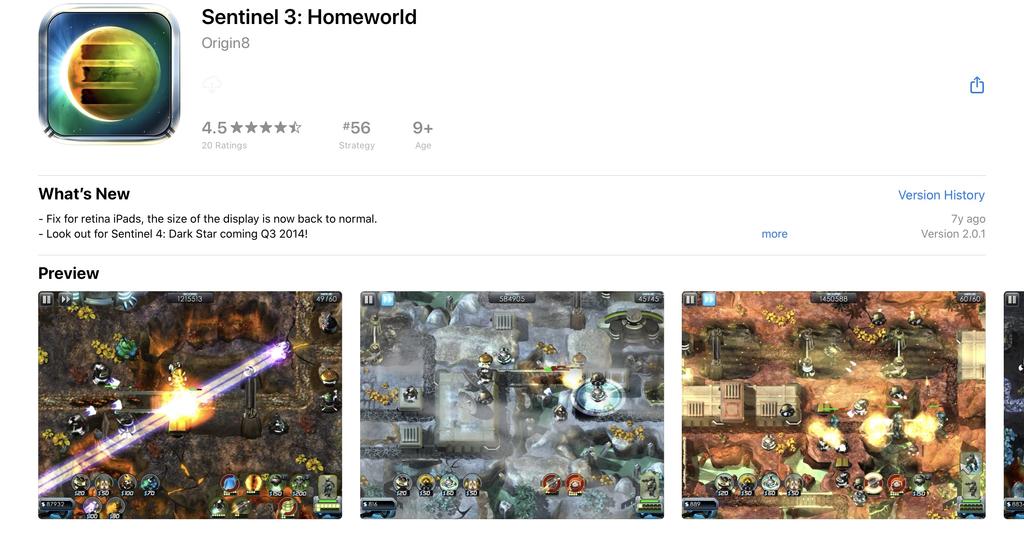
Task: Tap the share icon on the right
Action: [x=976, y=85]
